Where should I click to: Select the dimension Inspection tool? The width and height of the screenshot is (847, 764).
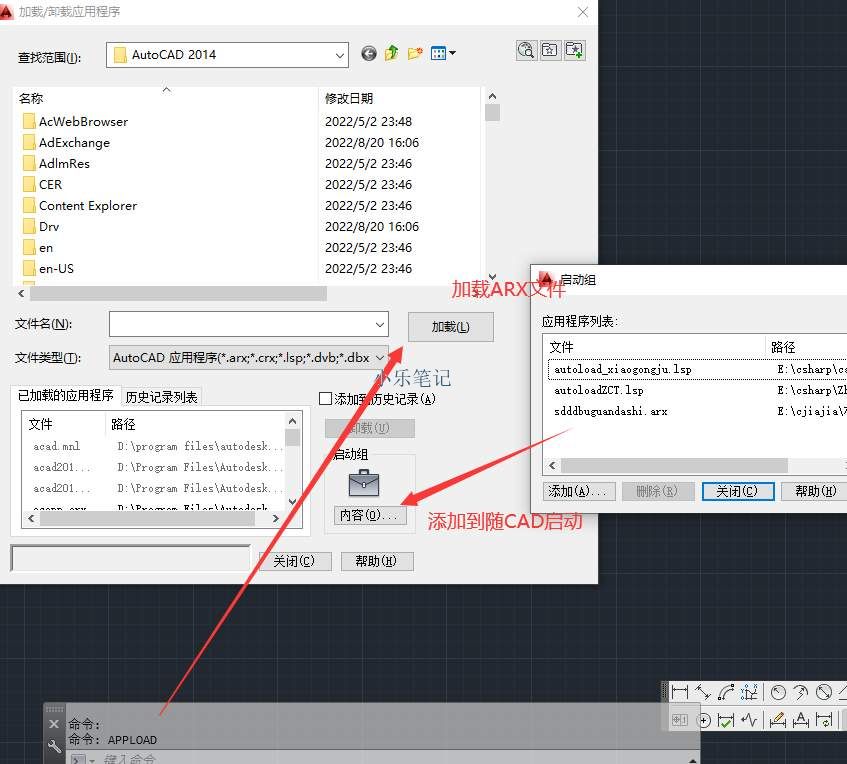click(x=726, y=720)
